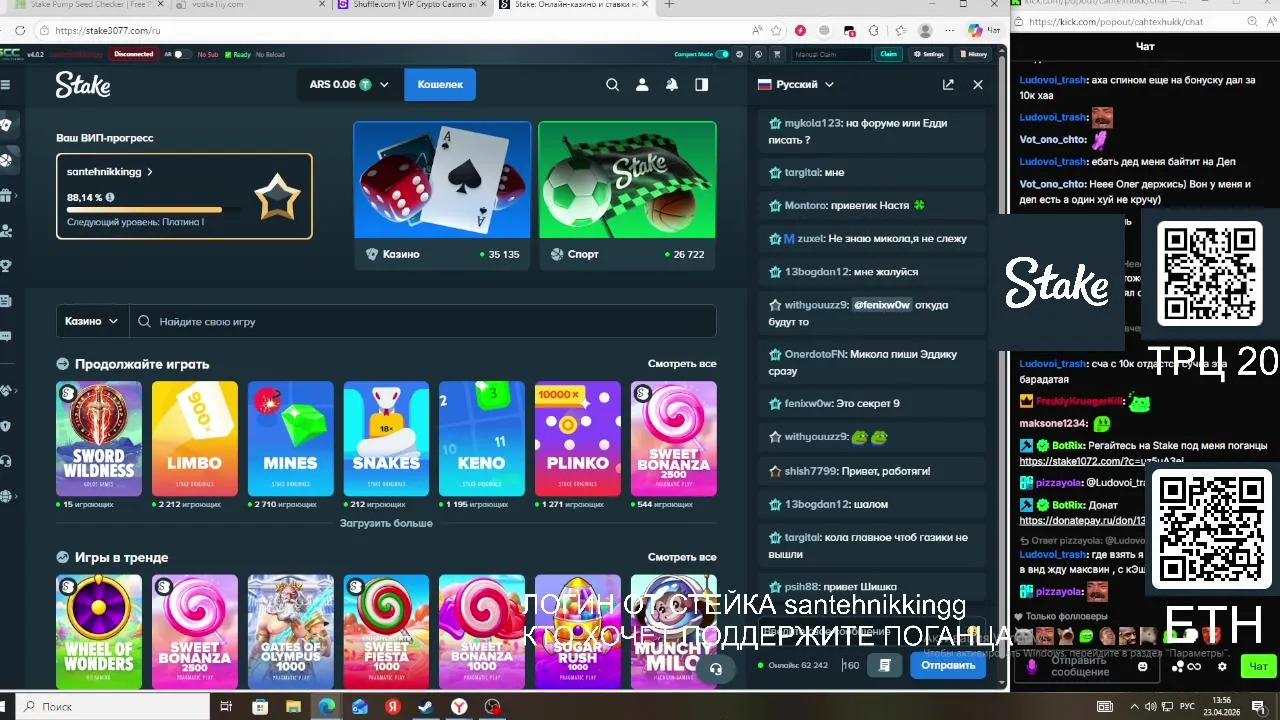Expand the ARS 0.06 balance dropdown
This screenshot has height=720, width=1280.
pos(349,85)
